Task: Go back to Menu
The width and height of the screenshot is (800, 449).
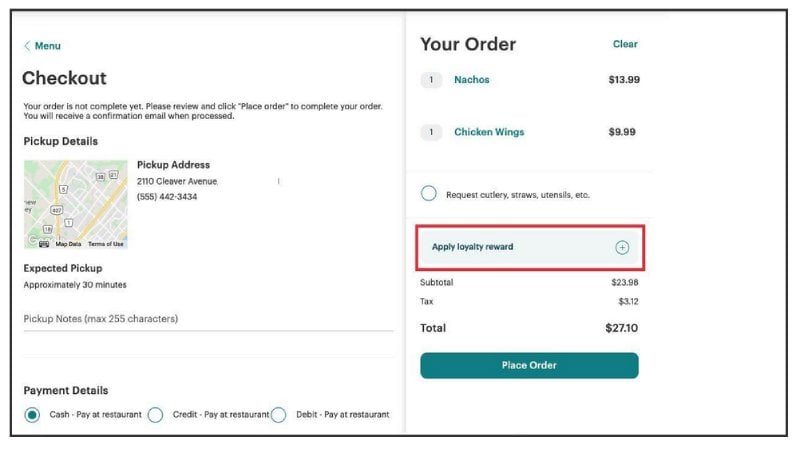Action: [47, 46]
